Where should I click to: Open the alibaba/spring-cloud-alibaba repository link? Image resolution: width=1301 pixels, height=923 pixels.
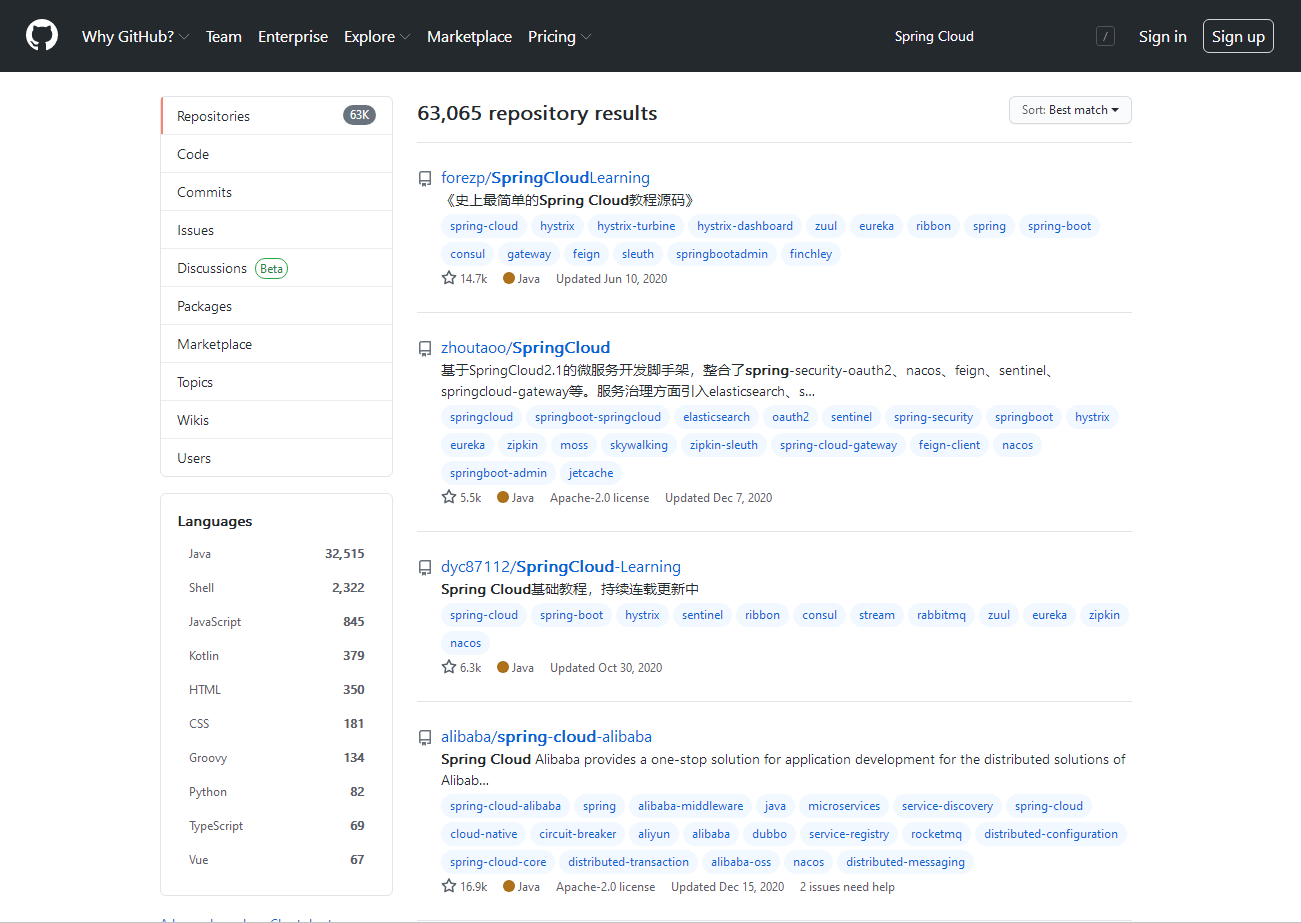546,737
